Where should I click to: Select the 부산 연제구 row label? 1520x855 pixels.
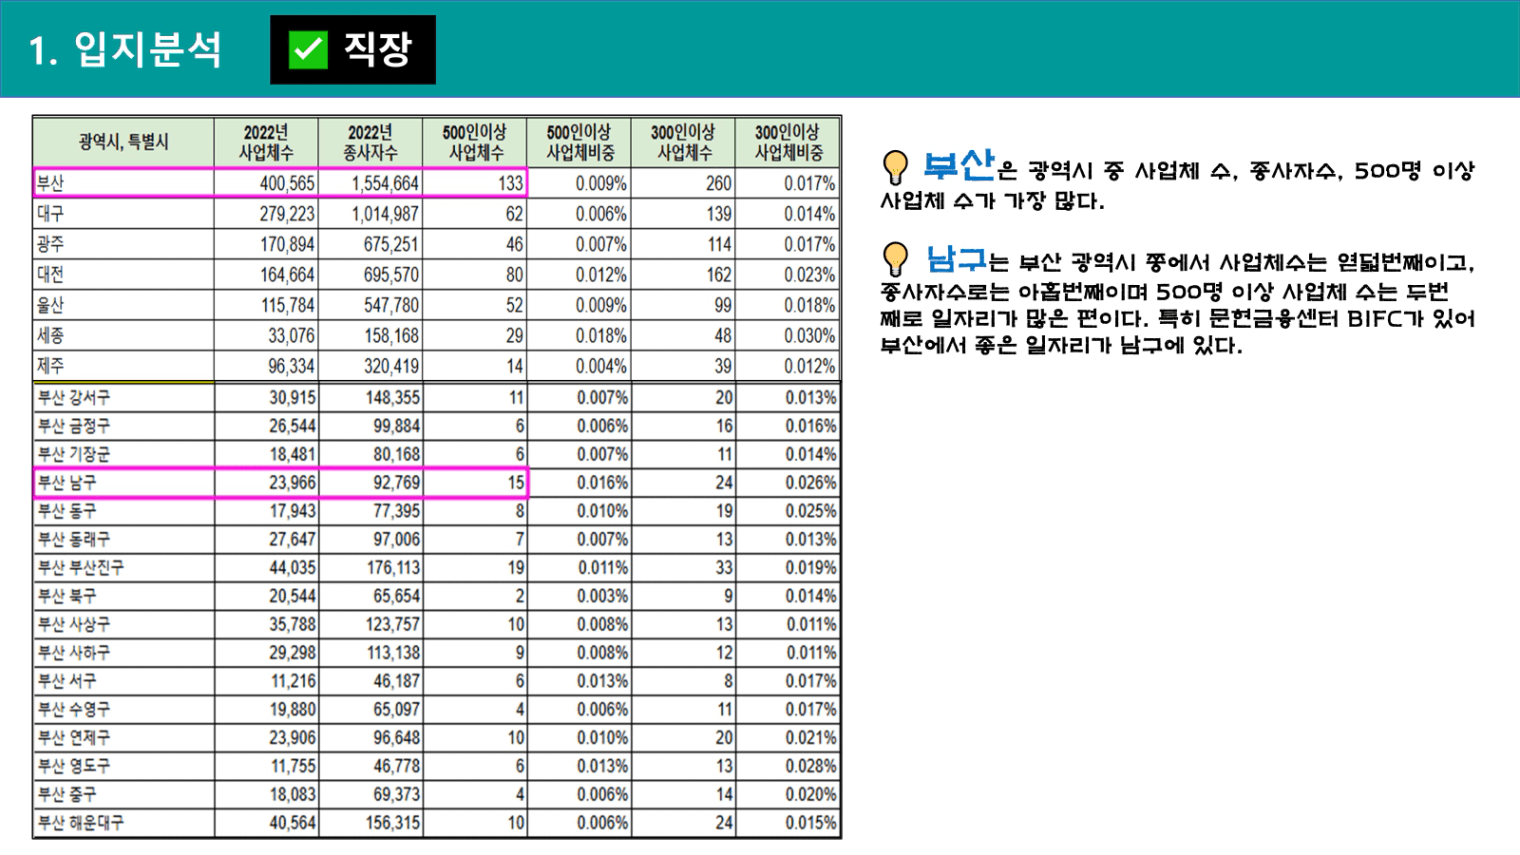(x=74, y=738)
